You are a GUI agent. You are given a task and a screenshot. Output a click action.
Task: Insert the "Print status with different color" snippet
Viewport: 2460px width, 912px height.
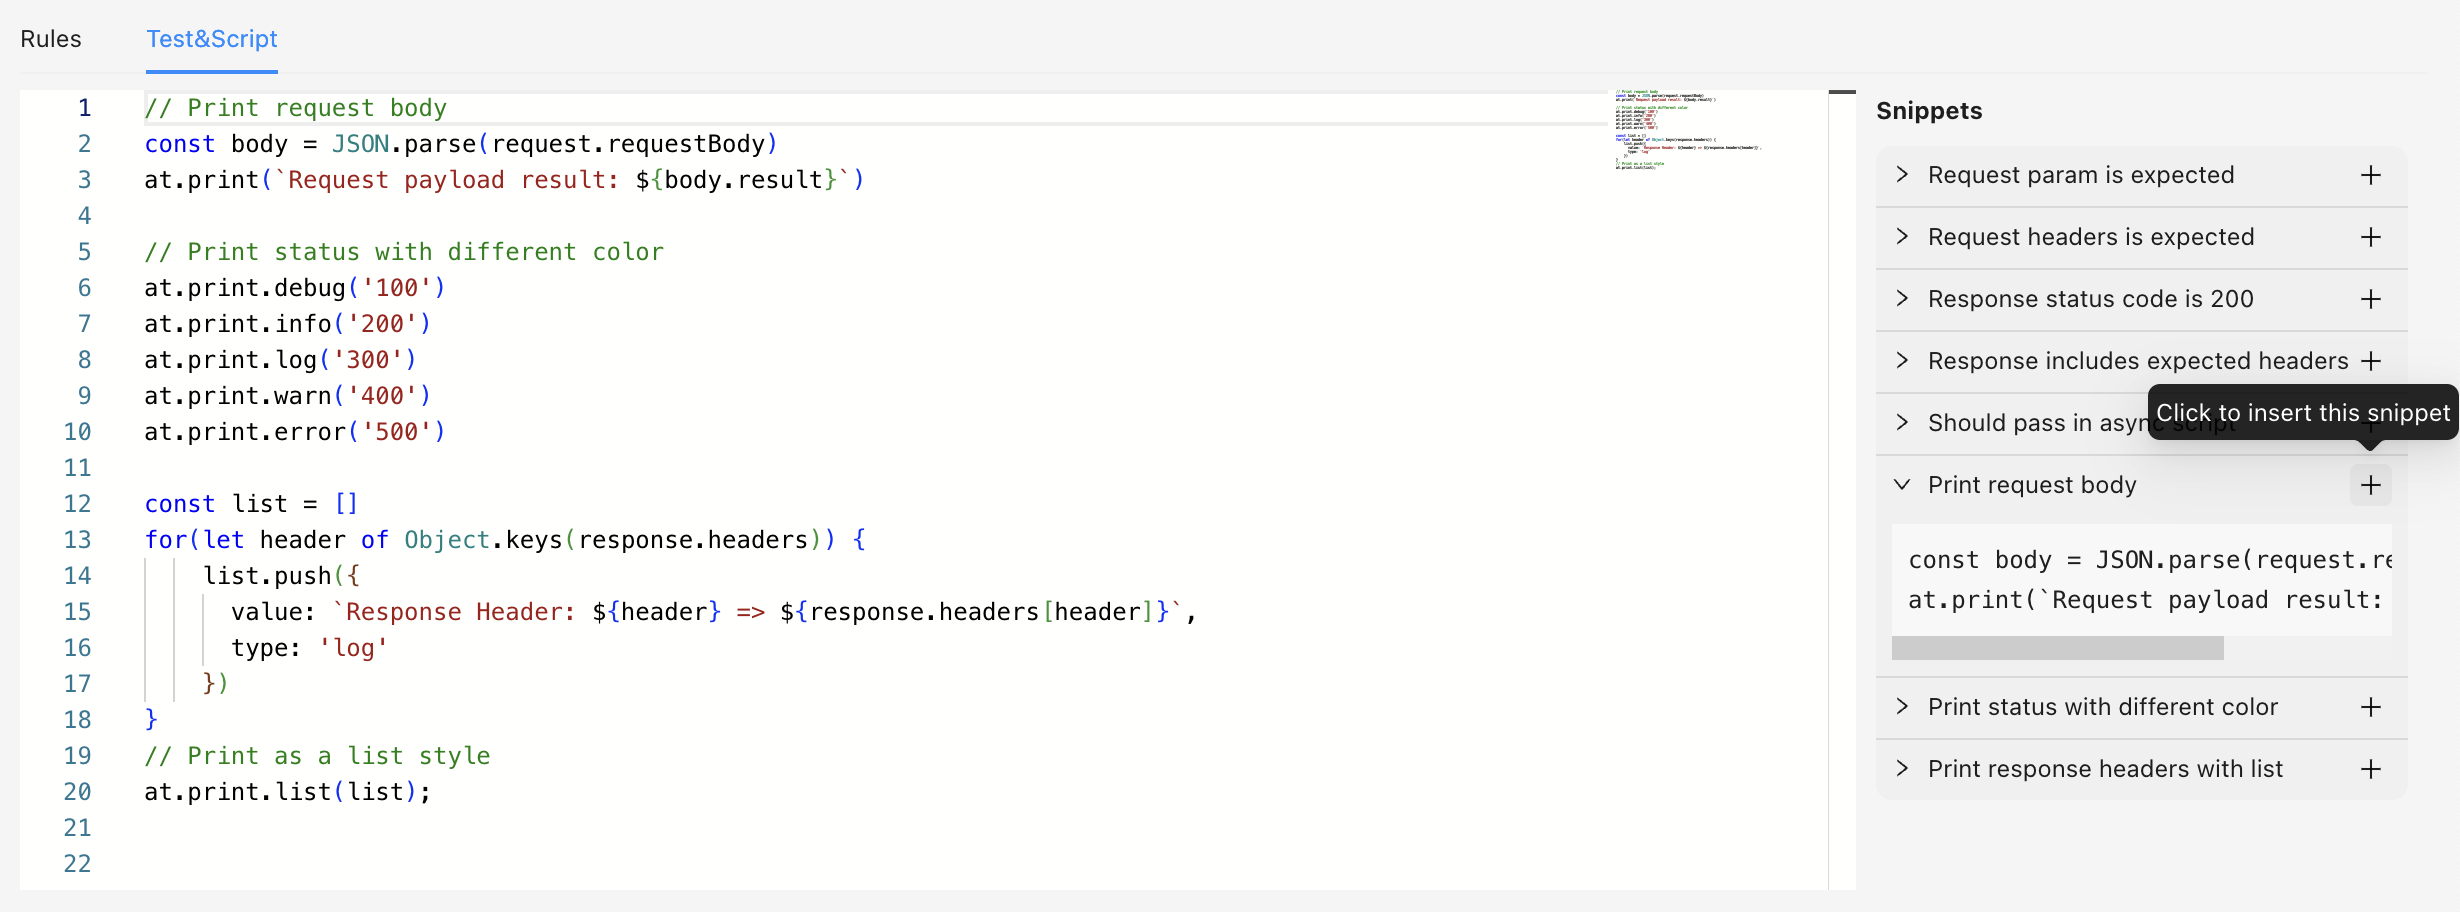coord(2371,707)
